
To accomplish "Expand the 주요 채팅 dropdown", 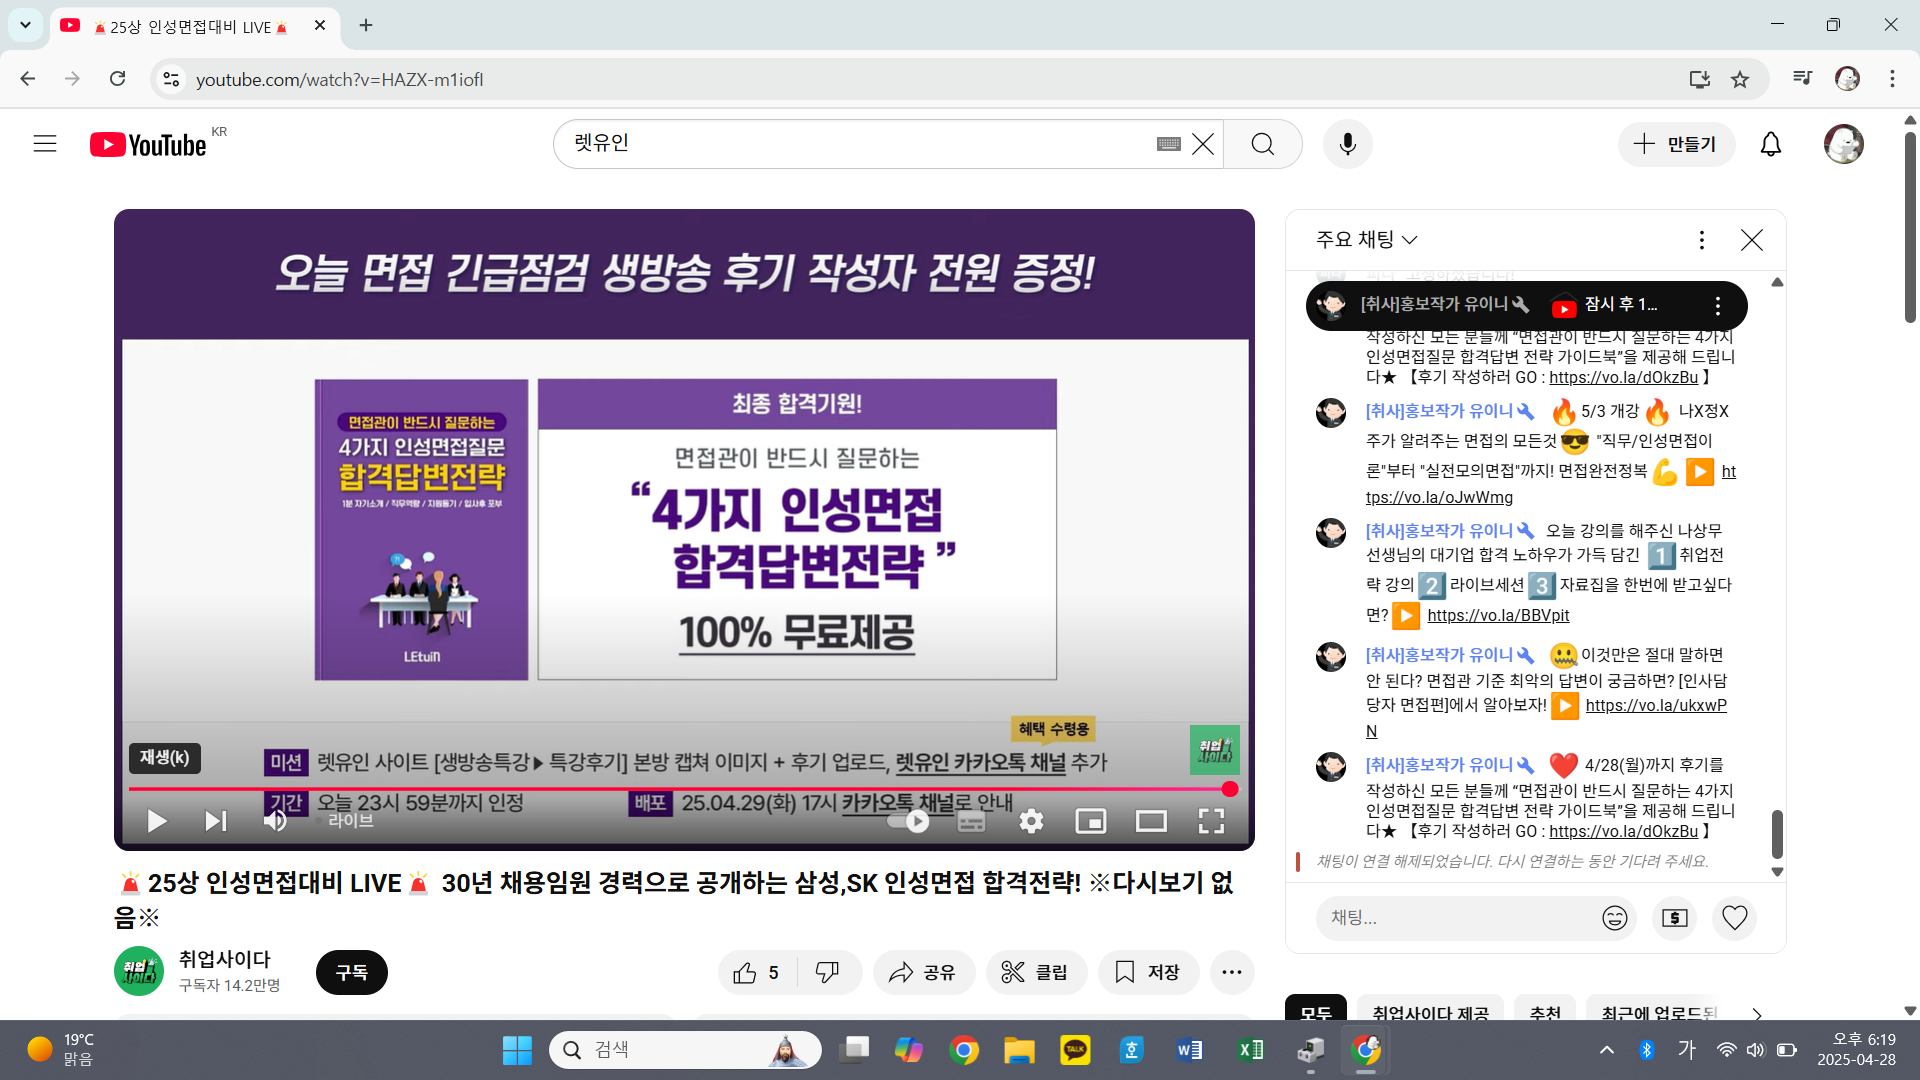I will pyautogui.click(x=1366, y=240).
